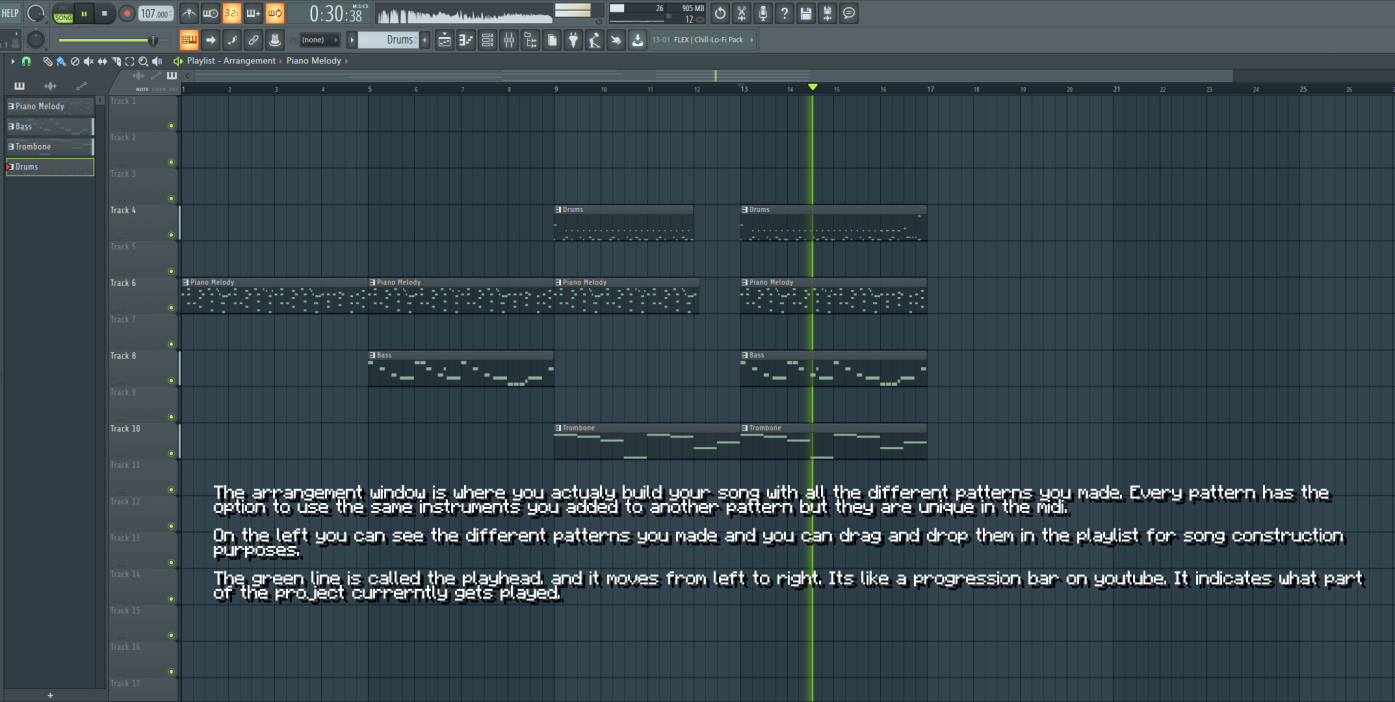1395x702 pixels.
Task: Click the Playlist - Arrangement breadcrumb
Action: click(x=231, y=61)
